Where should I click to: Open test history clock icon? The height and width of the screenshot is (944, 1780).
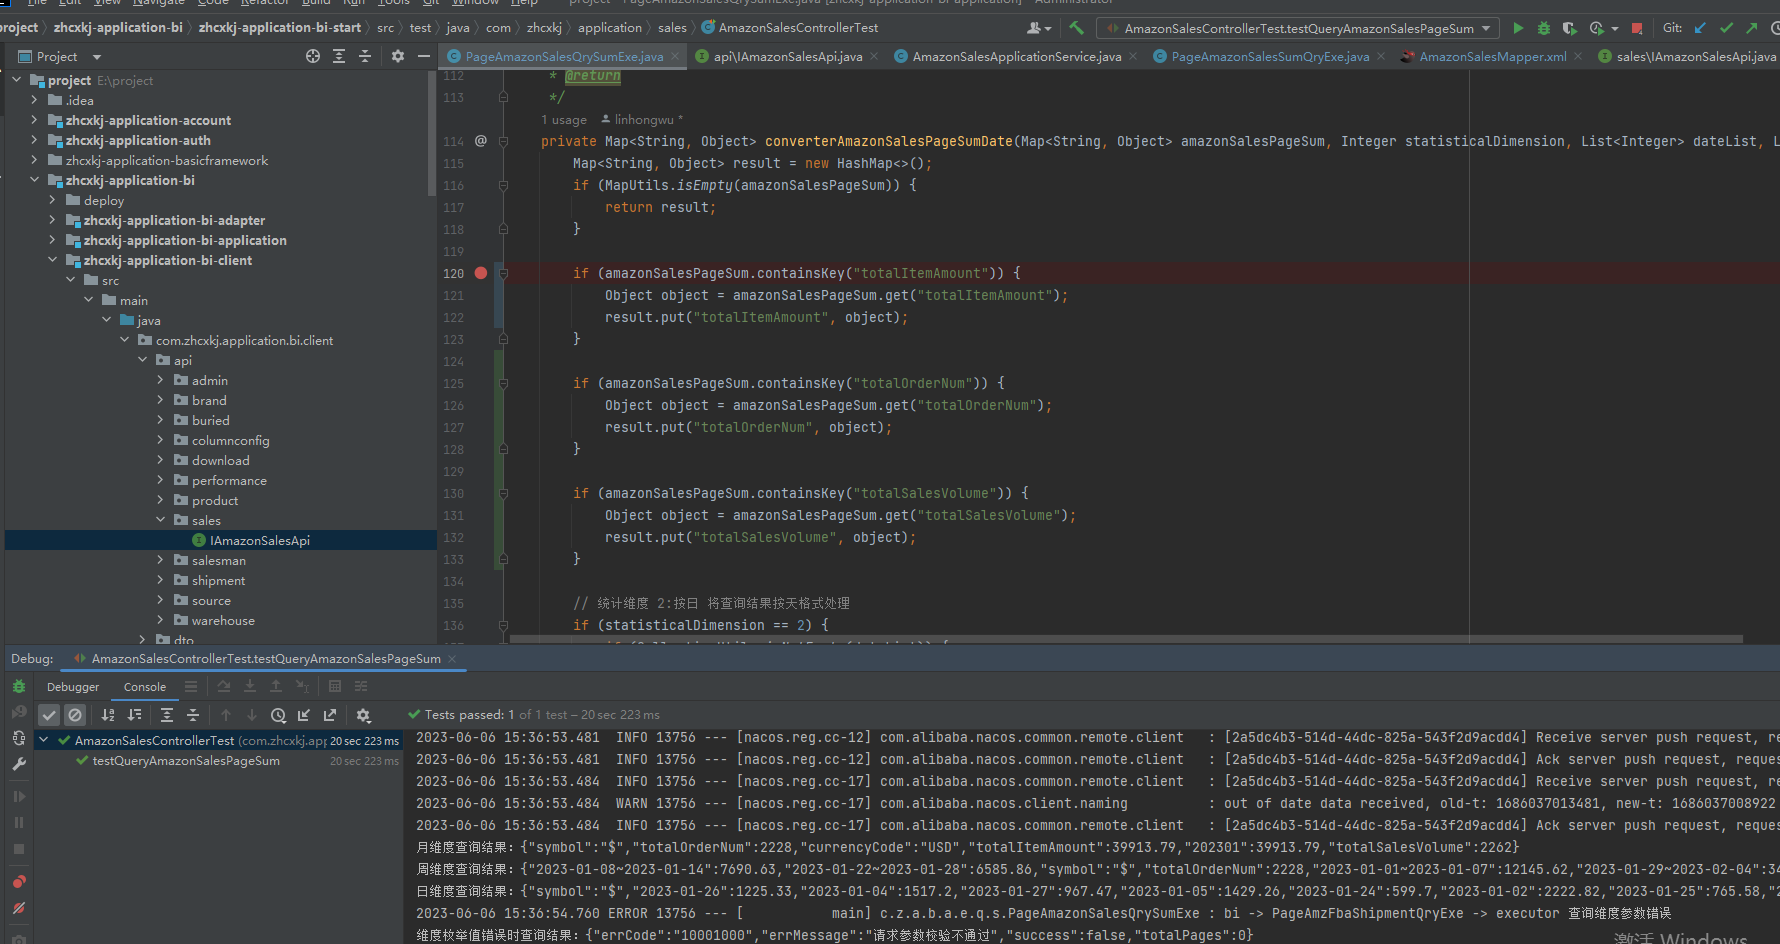point(278,715)
